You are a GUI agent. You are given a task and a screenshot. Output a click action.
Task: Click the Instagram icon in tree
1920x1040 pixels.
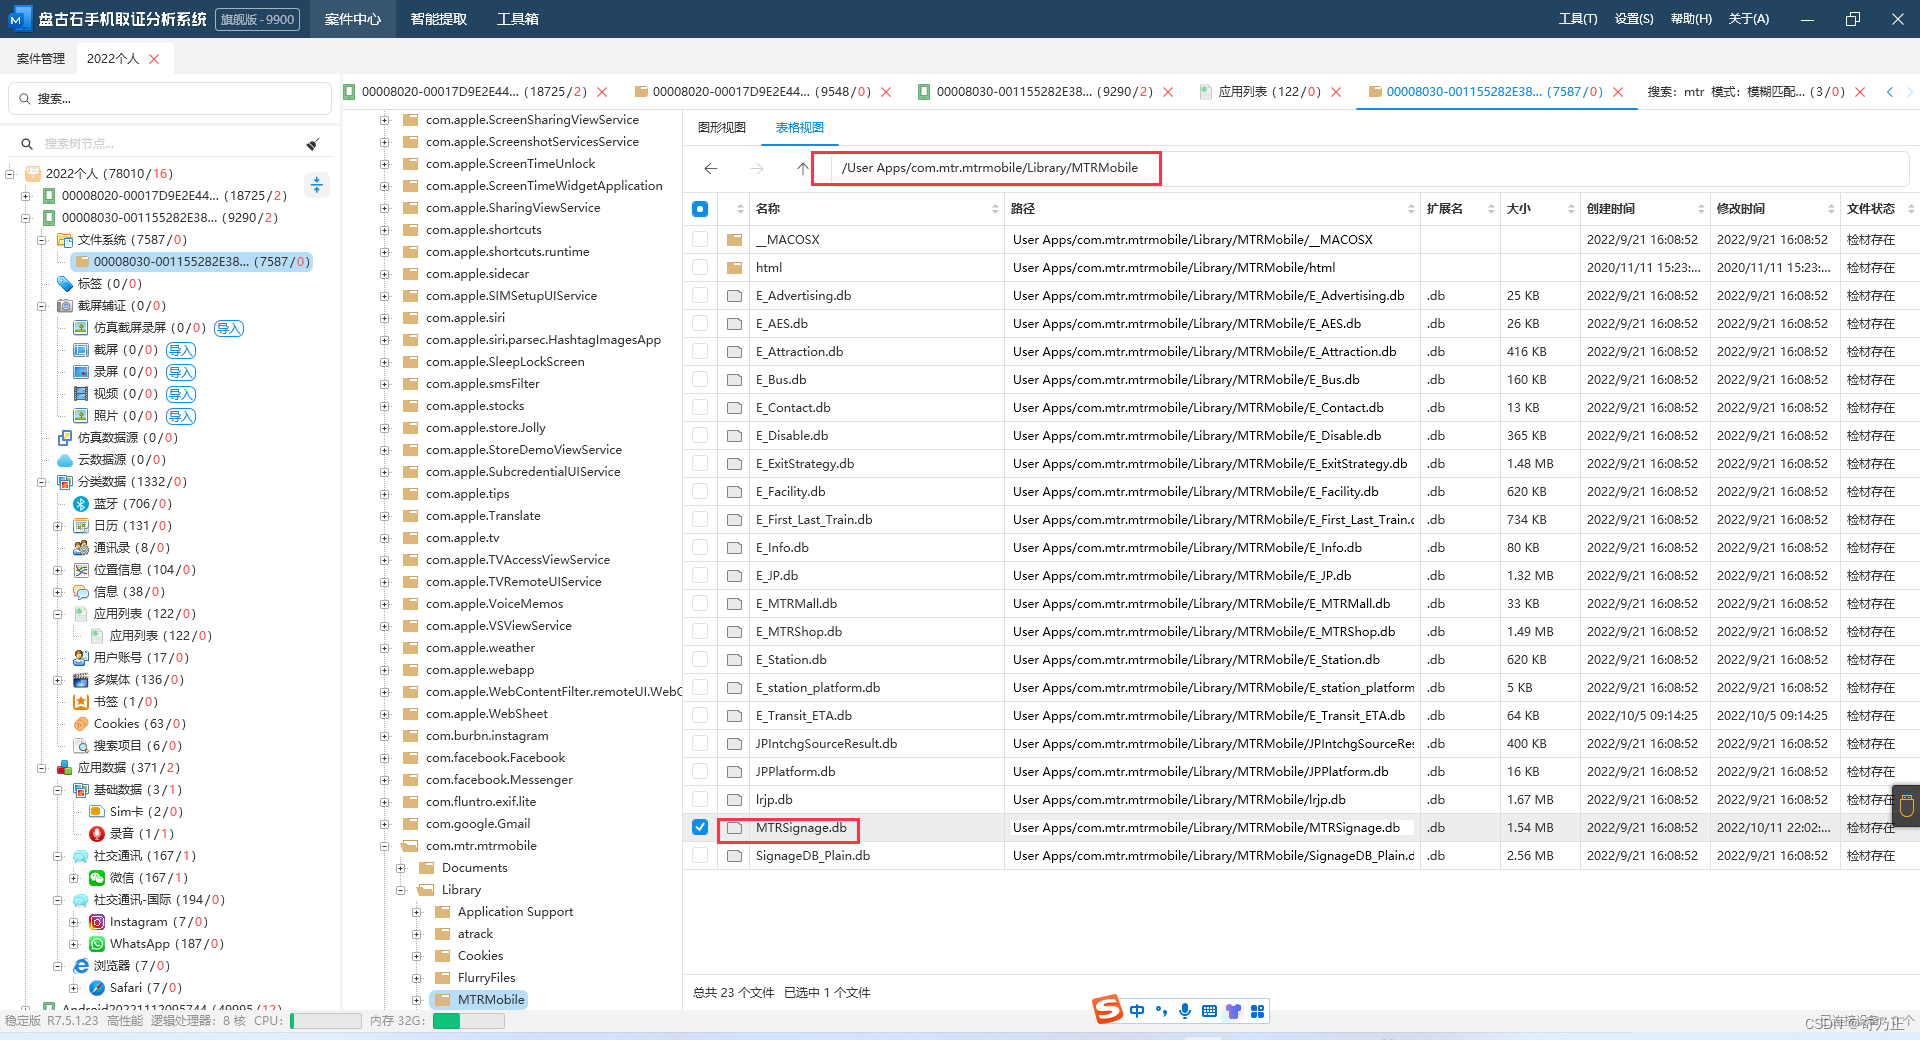tap(97, 922)
